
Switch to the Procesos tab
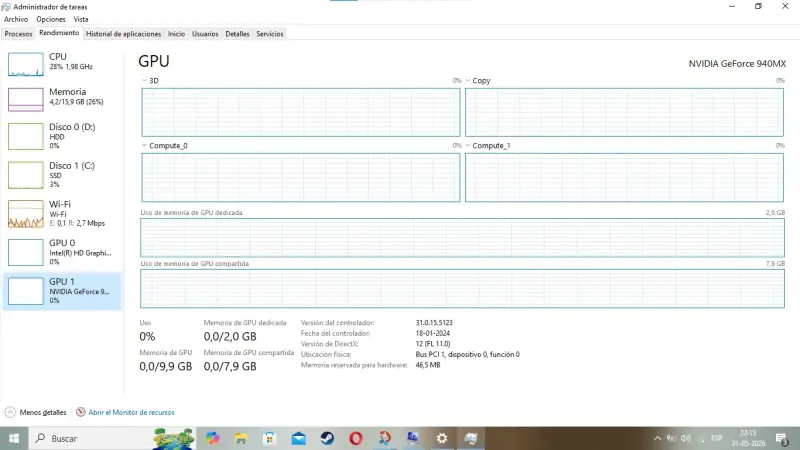coord(18,34)
